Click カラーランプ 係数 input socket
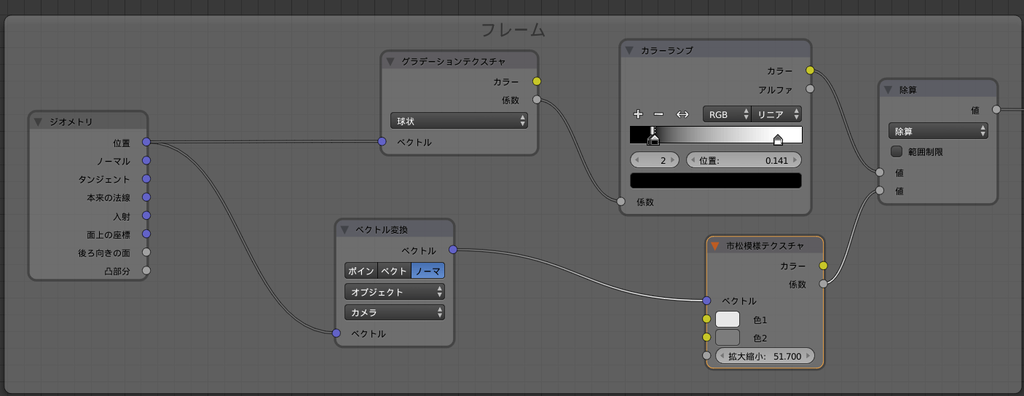This screenshot has width=1024, height=396. (621, 202)
